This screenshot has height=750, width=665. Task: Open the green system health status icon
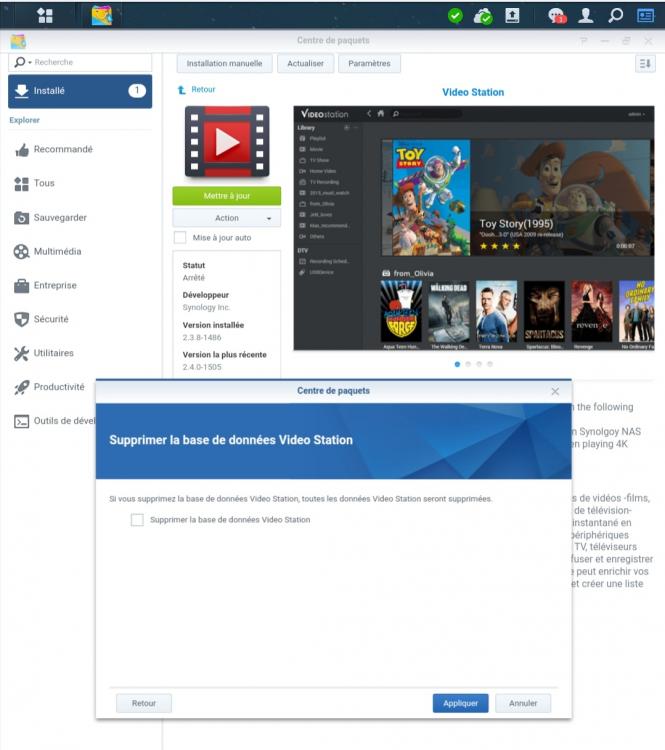455,16
